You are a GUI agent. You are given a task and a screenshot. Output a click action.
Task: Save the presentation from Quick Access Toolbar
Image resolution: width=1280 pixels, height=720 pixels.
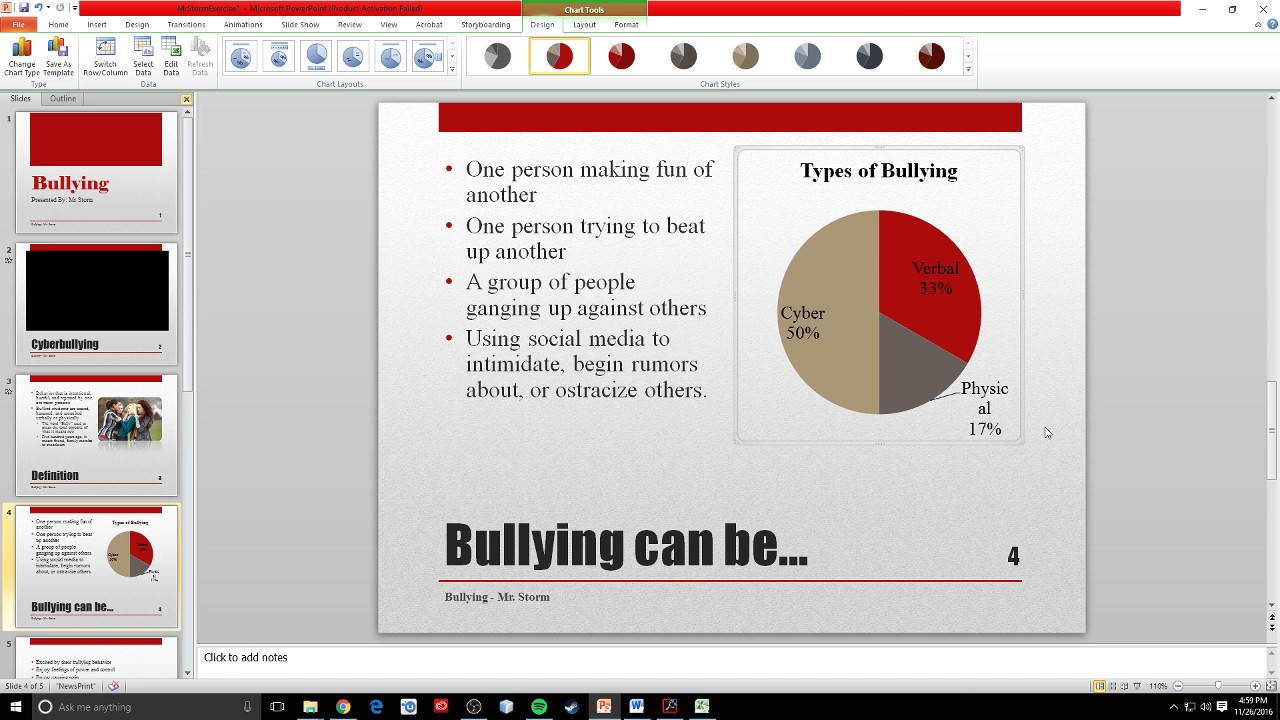(24, 8)
